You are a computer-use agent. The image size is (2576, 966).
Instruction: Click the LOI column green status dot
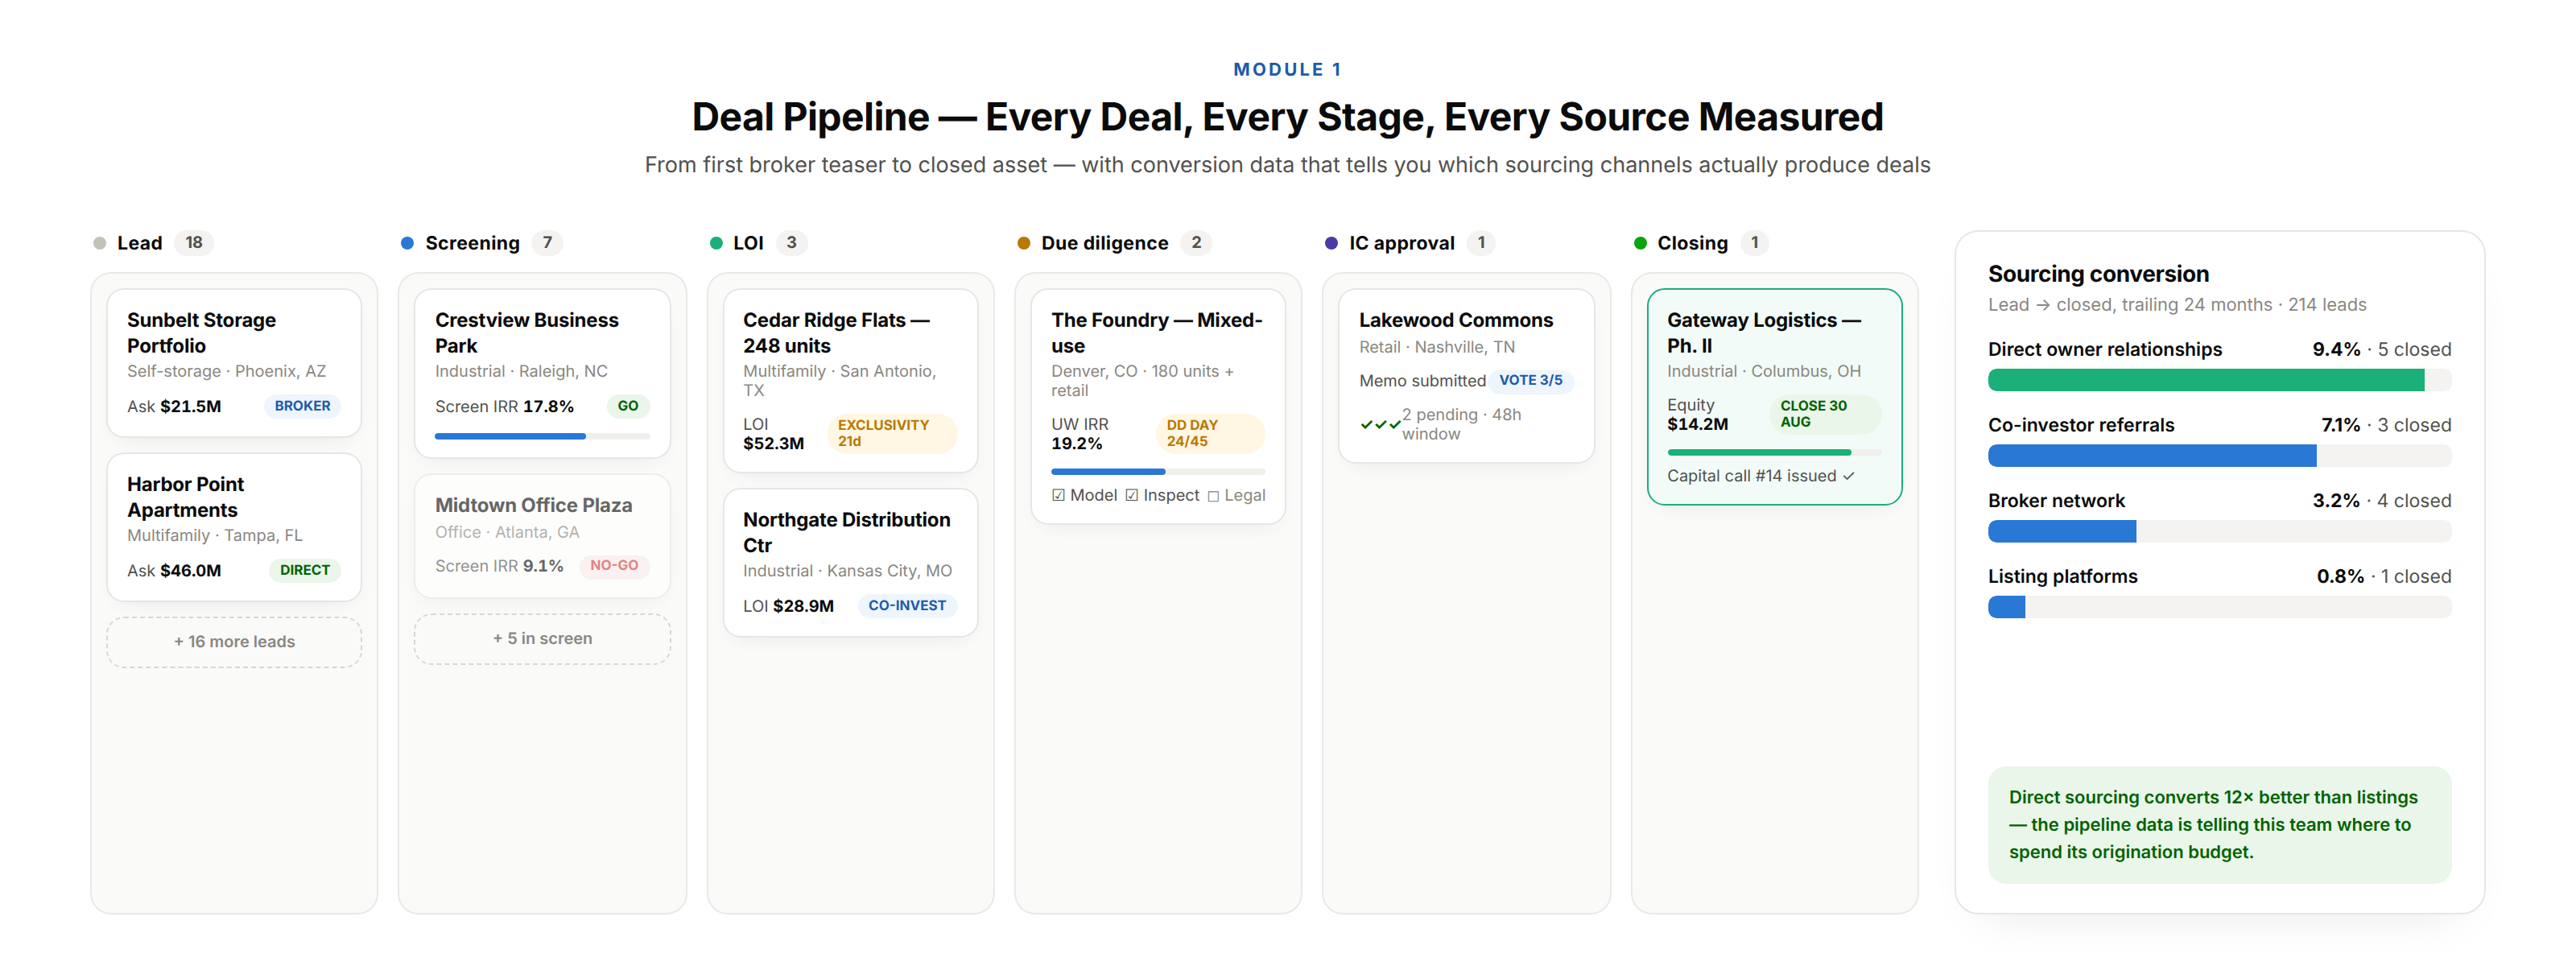pyautogui.click(x=716, y=243)
